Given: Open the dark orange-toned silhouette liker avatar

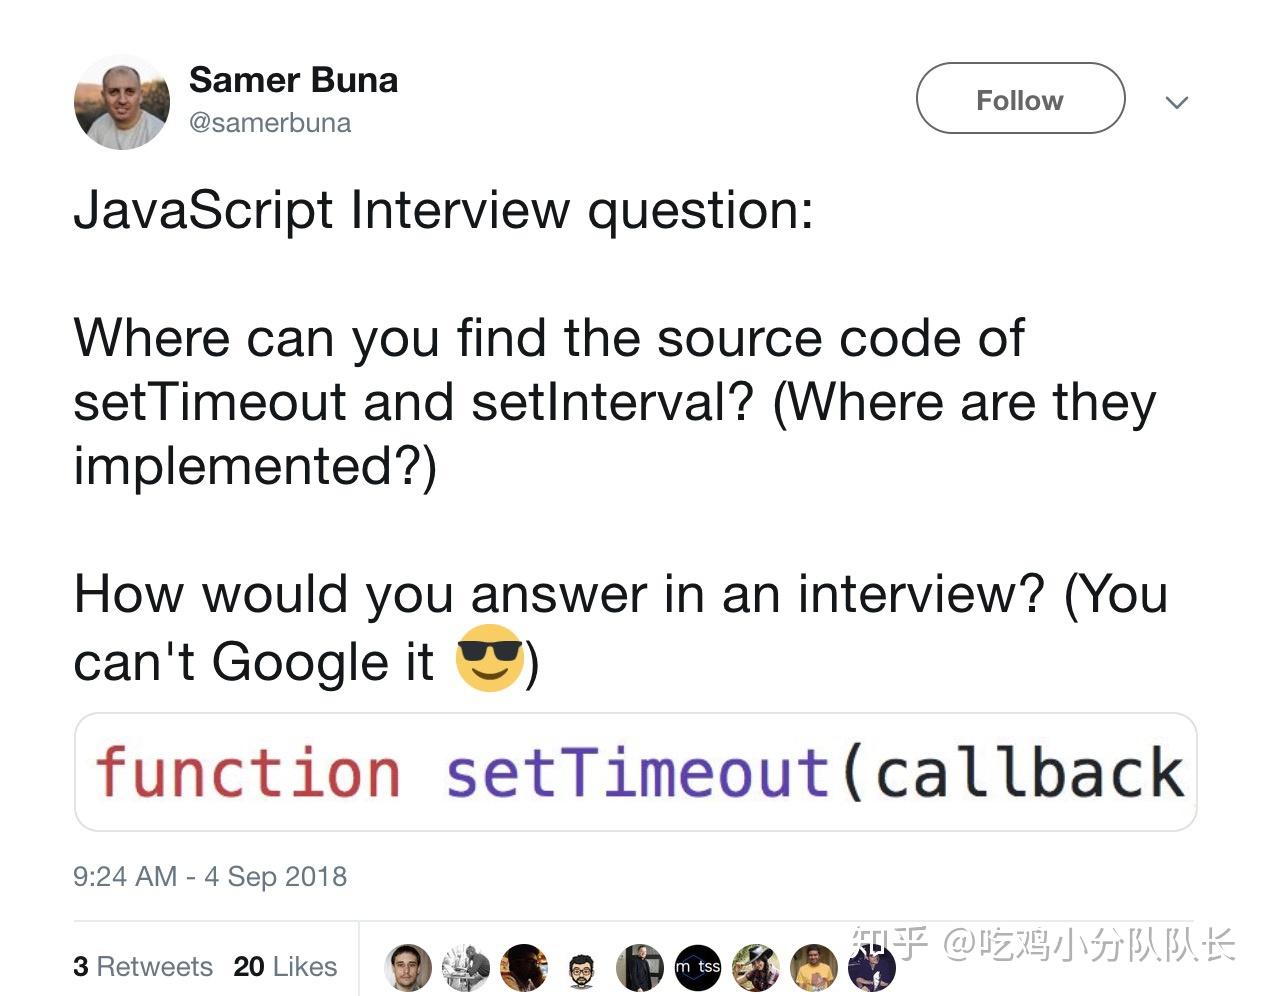Looking at the screenshot, I should (x=524, y=967).
